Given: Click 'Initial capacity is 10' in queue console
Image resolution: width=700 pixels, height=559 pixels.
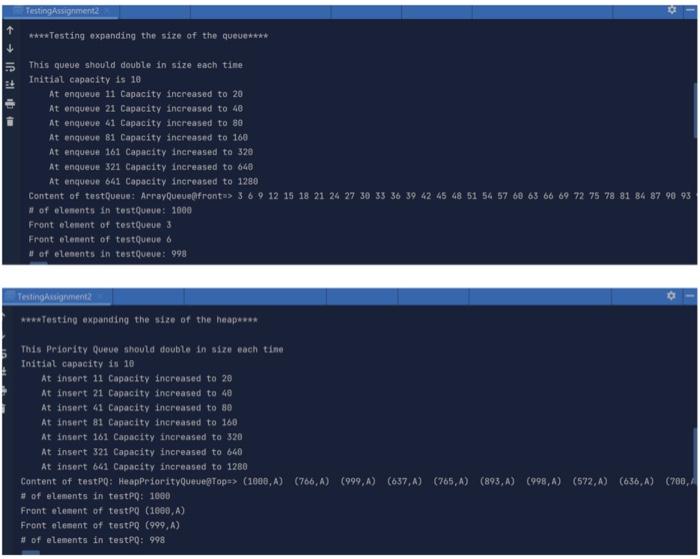Looking at the screenshot, I should click(x=85, y=79).
